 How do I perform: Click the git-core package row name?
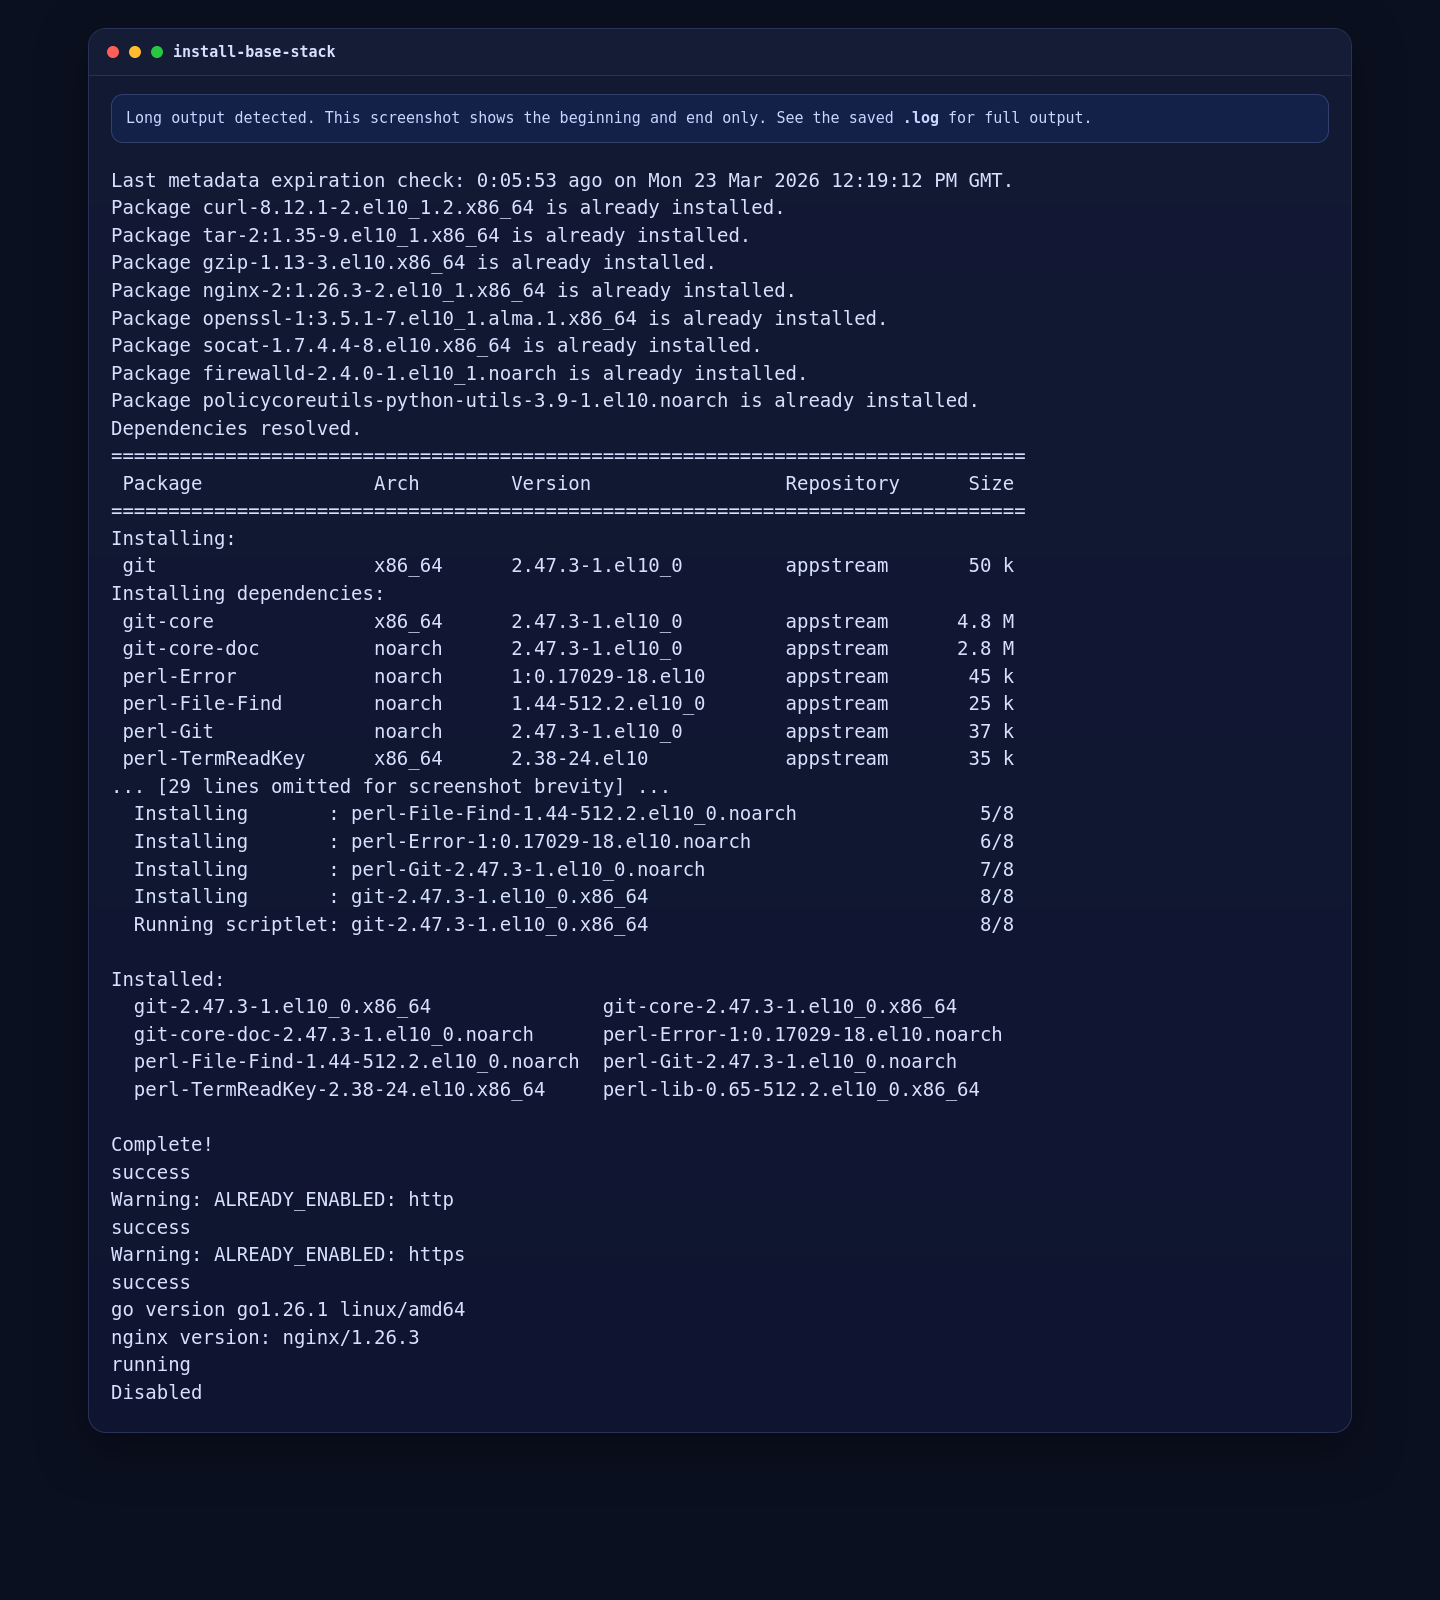168,622
